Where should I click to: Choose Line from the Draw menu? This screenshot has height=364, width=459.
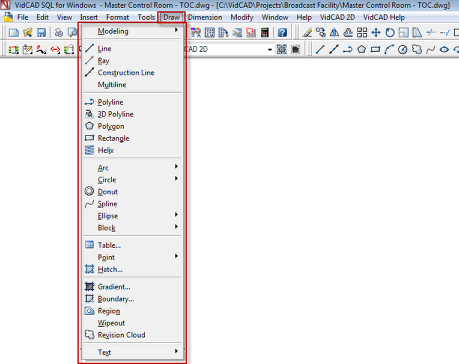coord(133,48)
